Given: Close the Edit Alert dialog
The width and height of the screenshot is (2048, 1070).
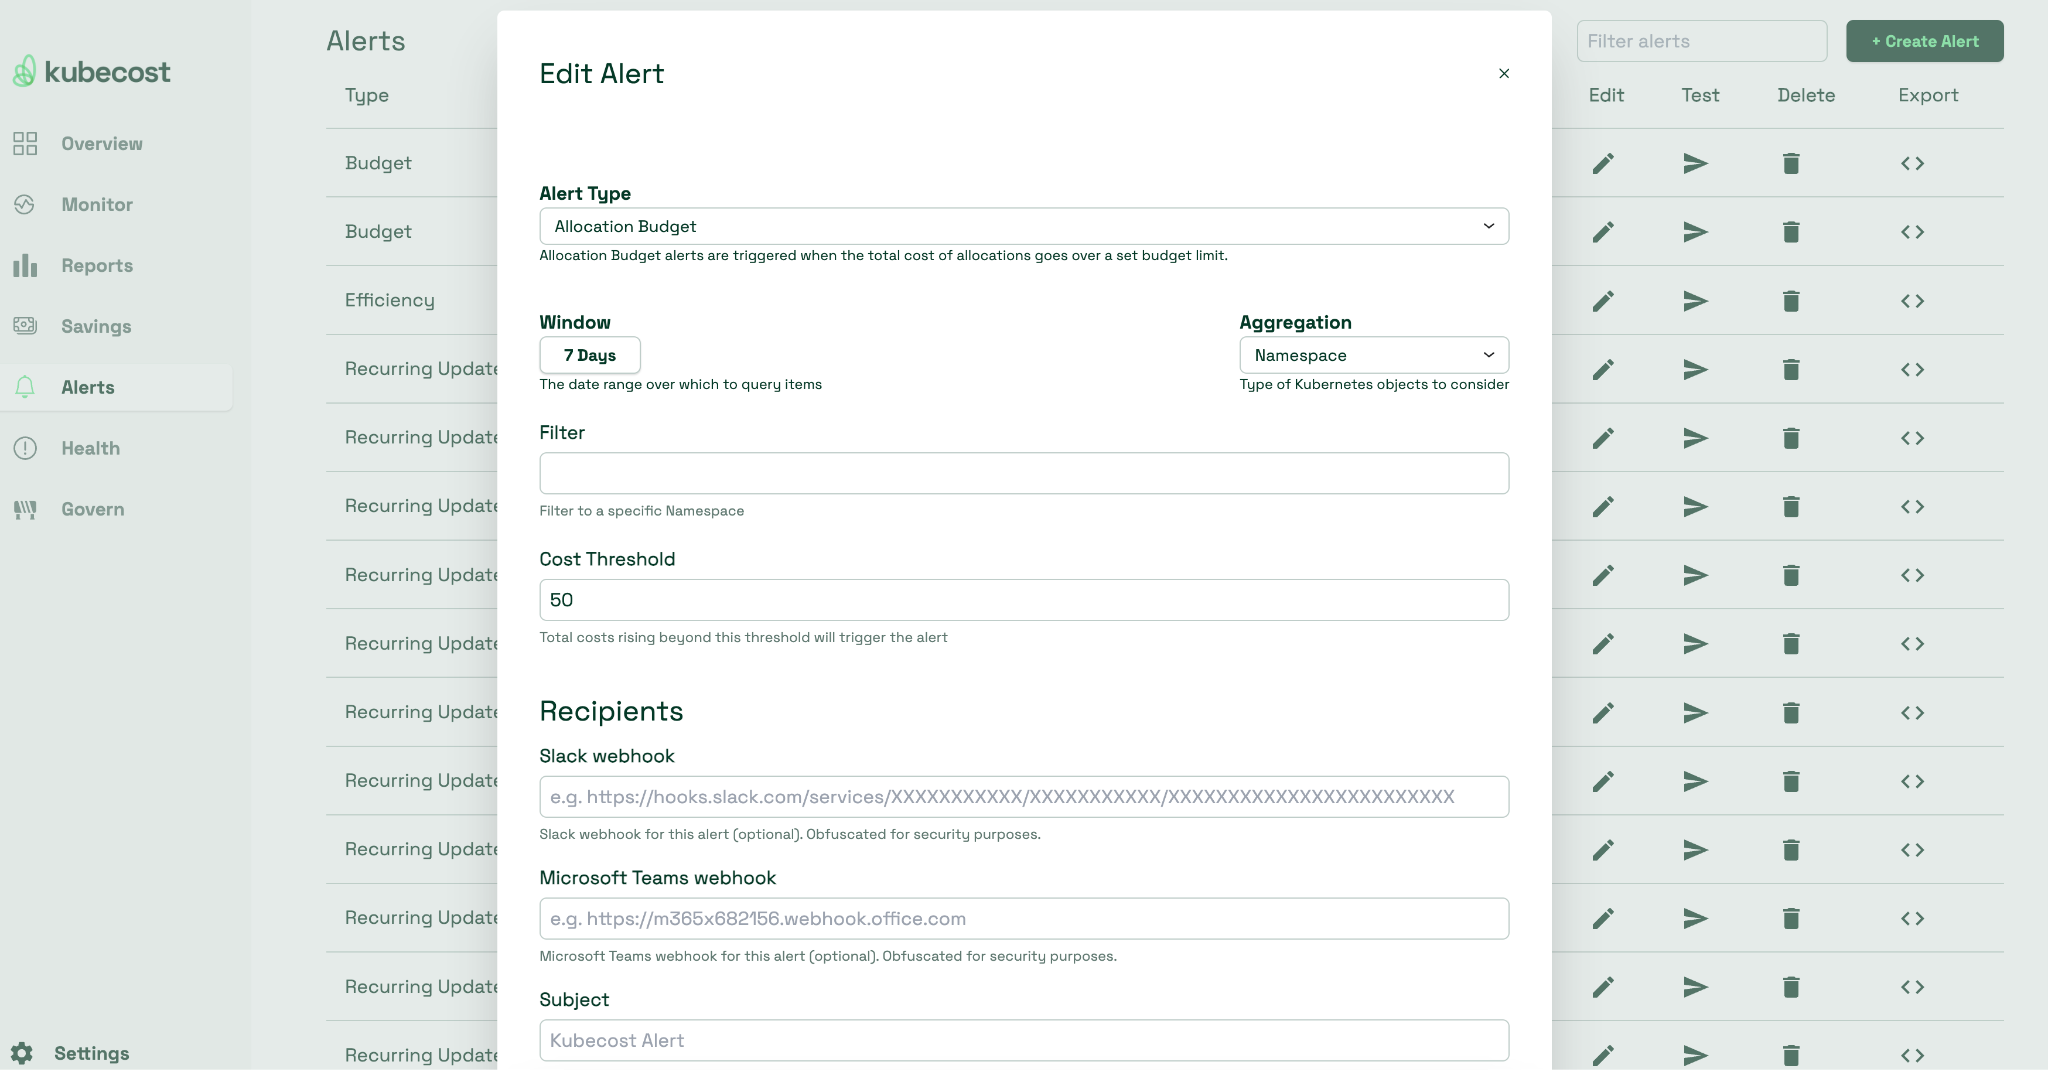Looking at the screenshot, I should pos(1504,73).
